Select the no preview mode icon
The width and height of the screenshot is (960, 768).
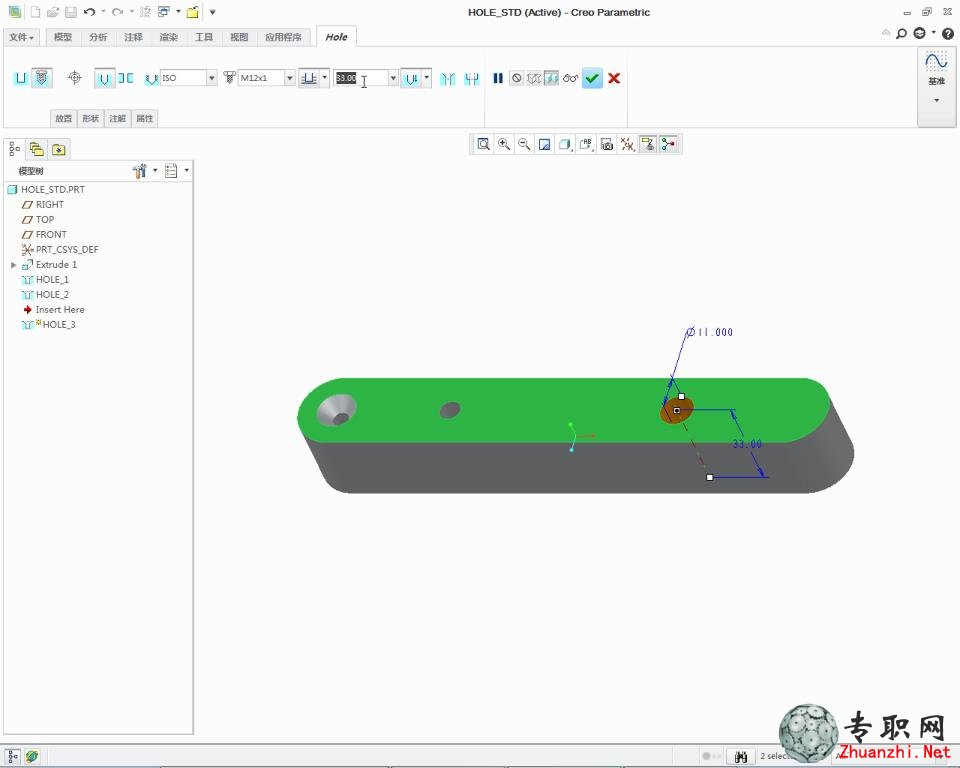coord(517,78)
